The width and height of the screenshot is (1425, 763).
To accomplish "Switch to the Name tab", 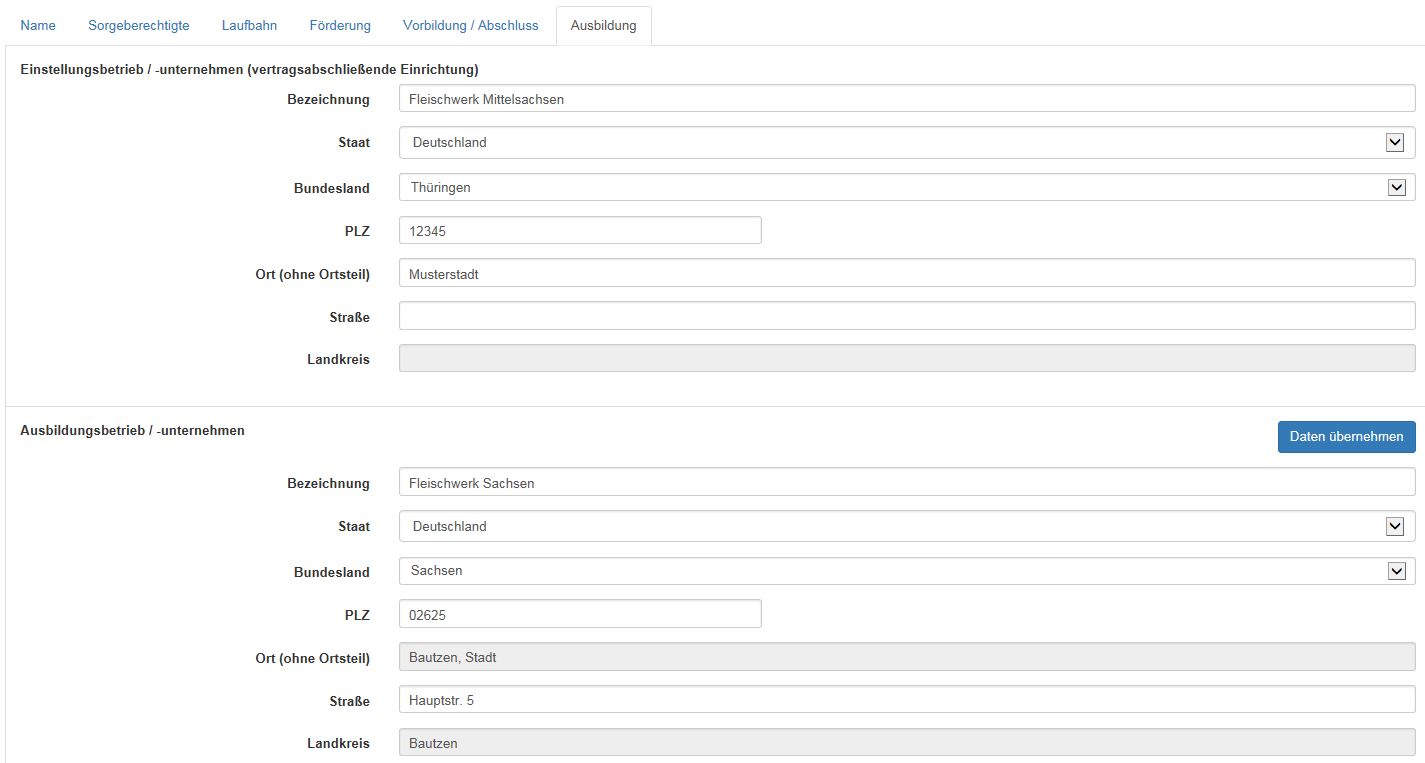I will pos(38,25).
